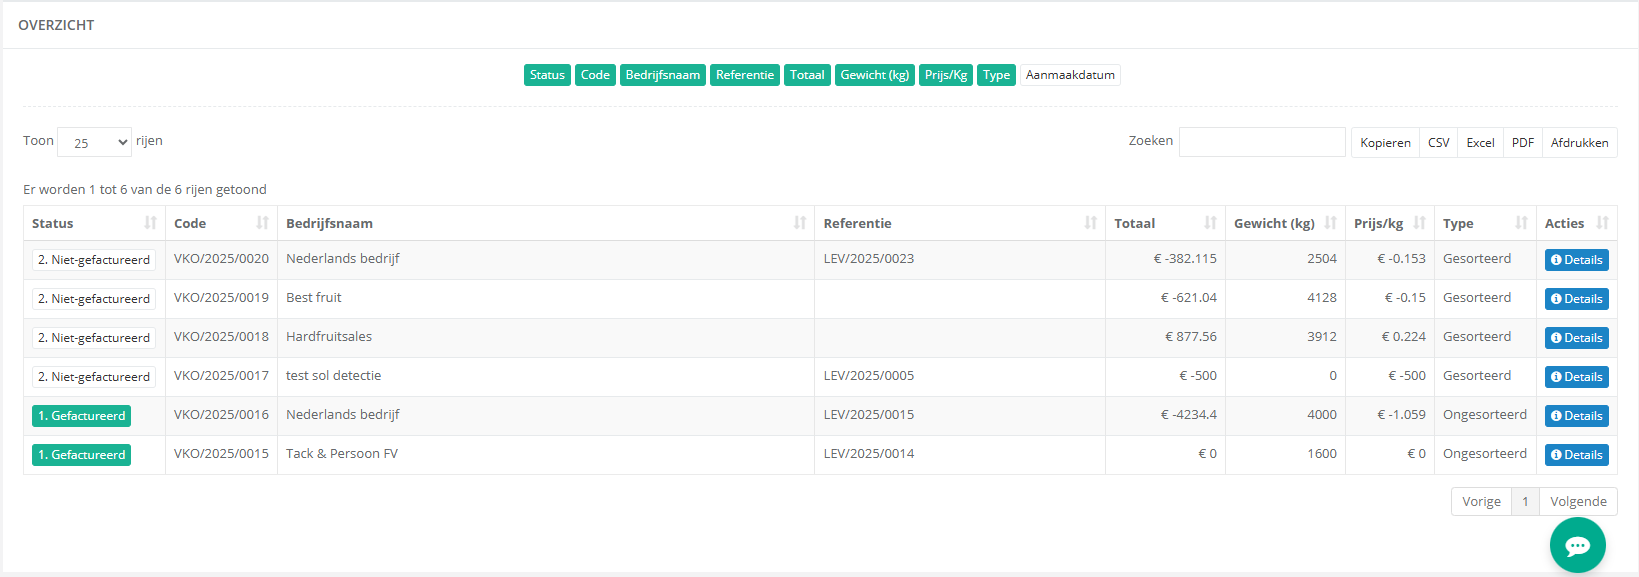Print table with Afdrukken
The height and width of the screenshot is (577, 1639).
tap(1580, 143)
